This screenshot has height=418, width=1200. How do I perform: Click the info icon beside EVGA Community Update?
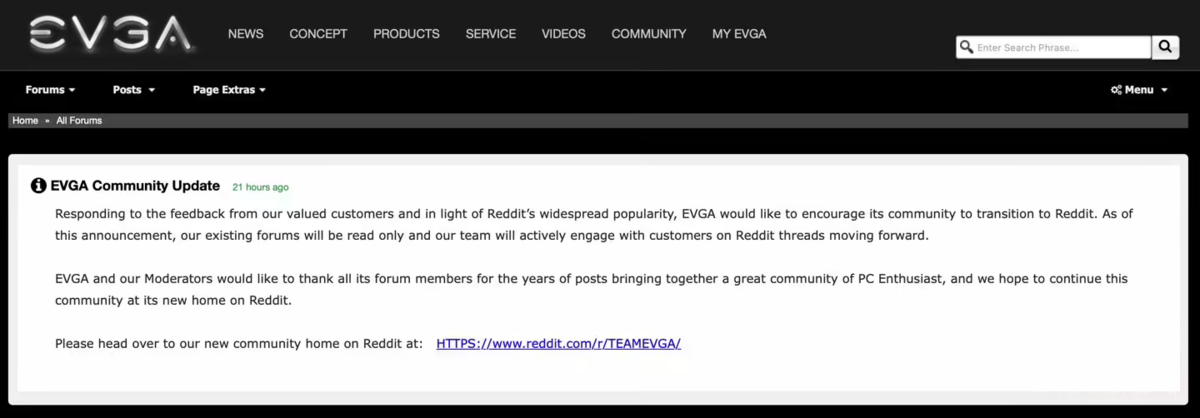[39, 186]
